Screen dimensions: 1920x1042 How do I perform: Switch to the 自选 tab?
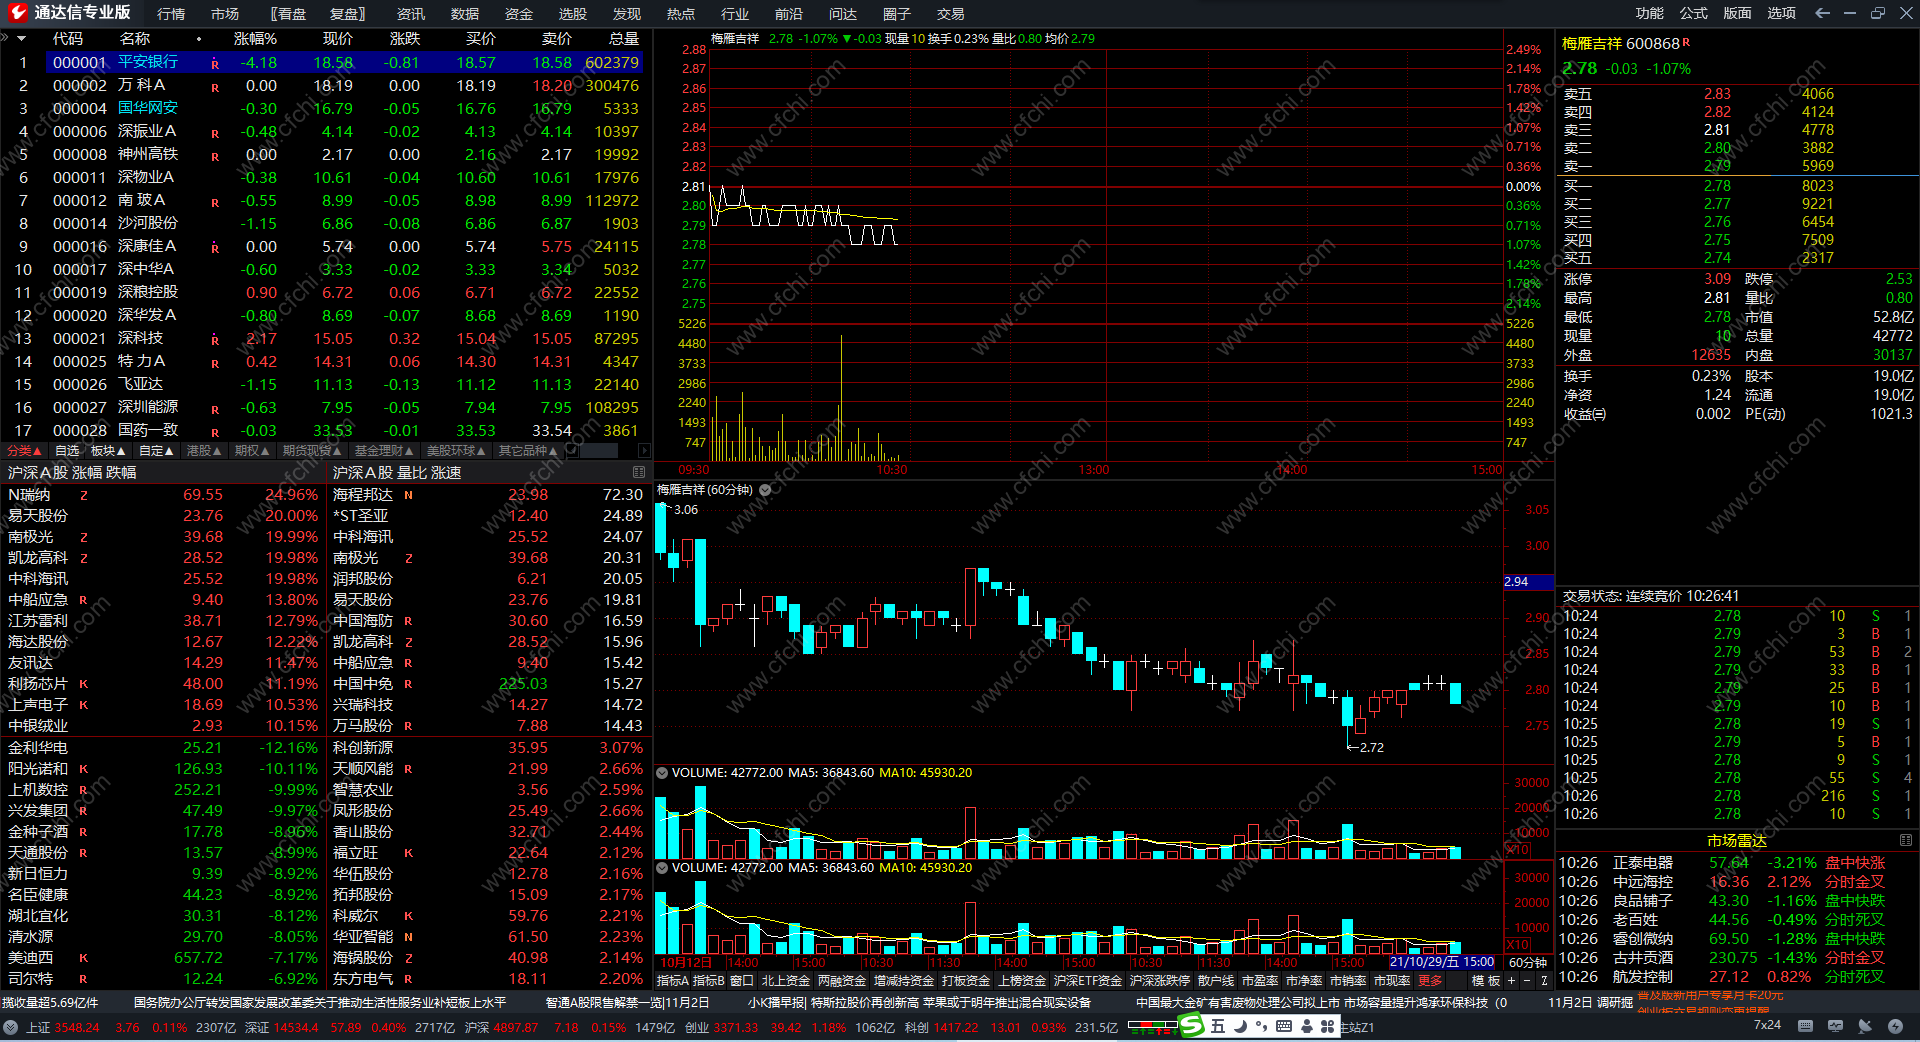(67, 451)
